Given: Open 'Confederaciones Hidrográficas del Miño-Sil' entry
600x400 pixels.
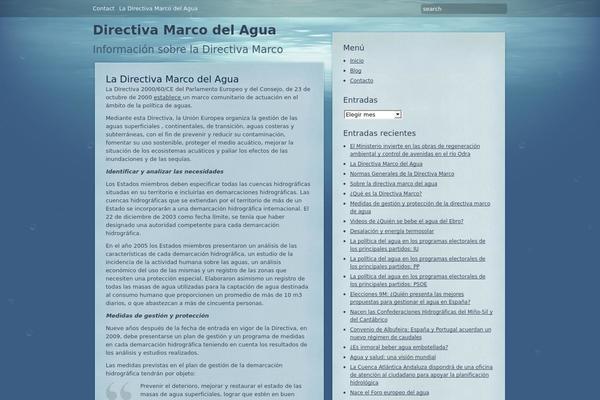Looking at the screenshot, I should click(421, 316).
